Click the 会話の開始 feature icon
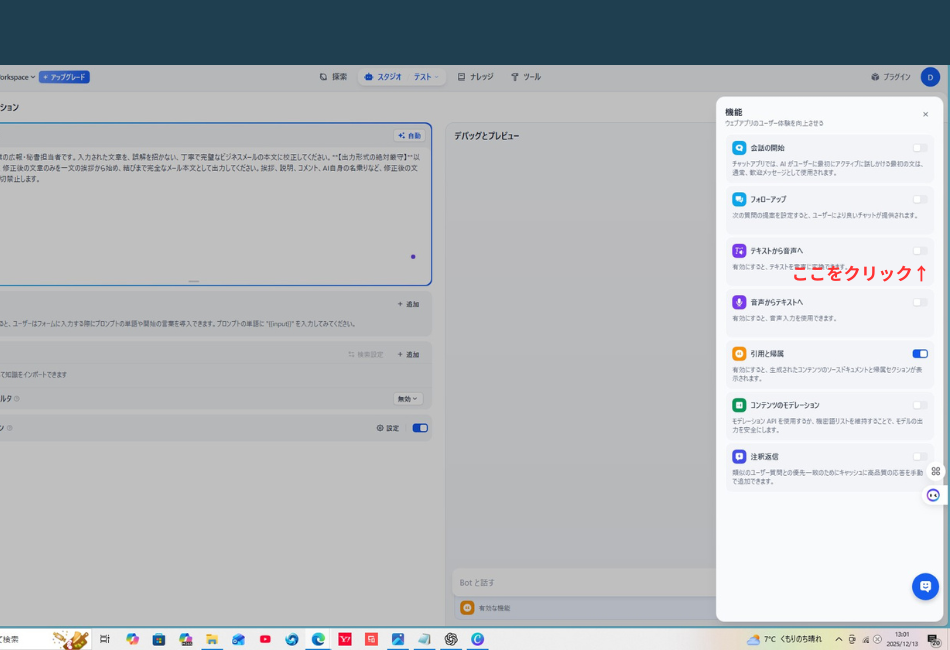The width and height of the screenshot is (950, 650). click(x=739, y=148)
